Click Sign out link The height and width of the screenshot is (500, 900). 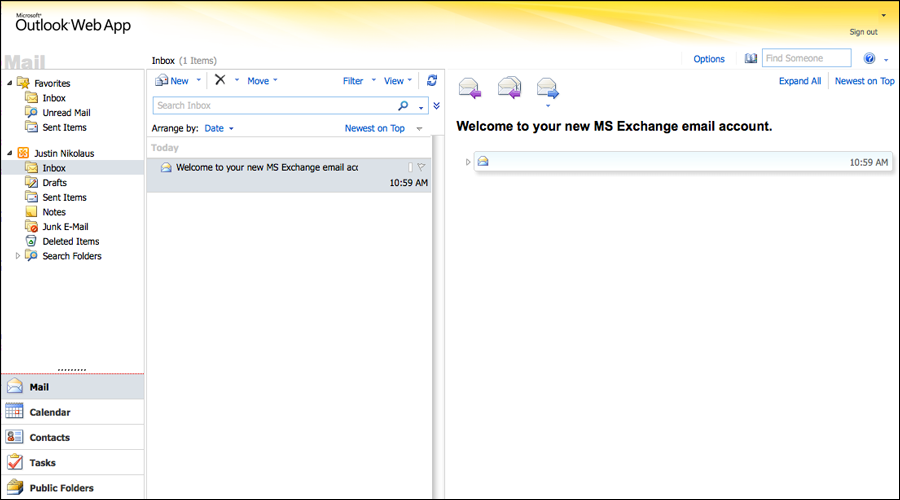point(863,32)
